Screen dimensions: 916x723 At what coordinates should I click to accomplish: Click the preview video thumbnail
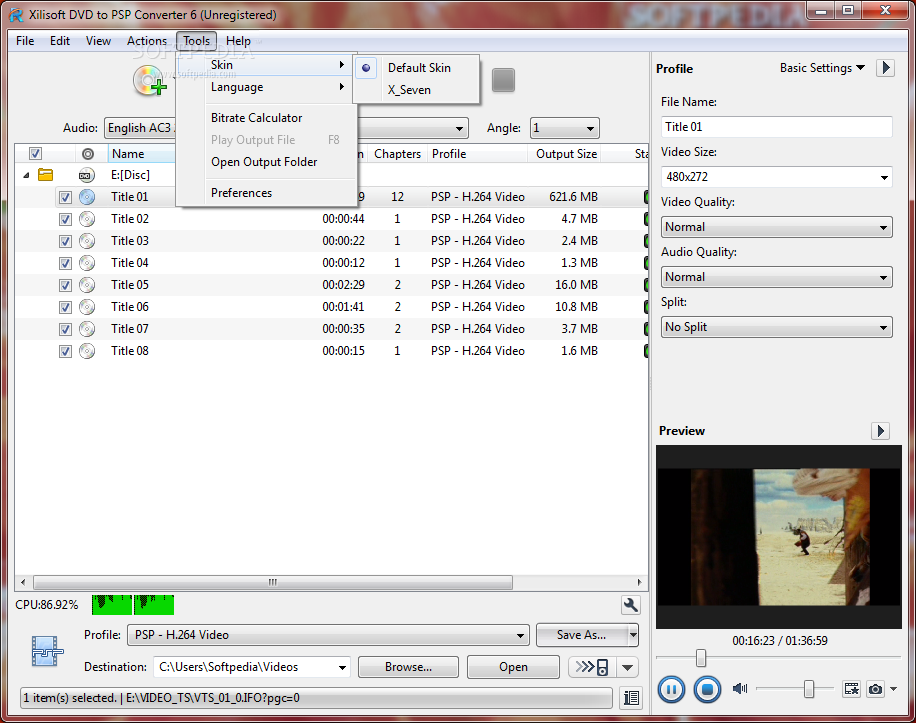[779, 537]
